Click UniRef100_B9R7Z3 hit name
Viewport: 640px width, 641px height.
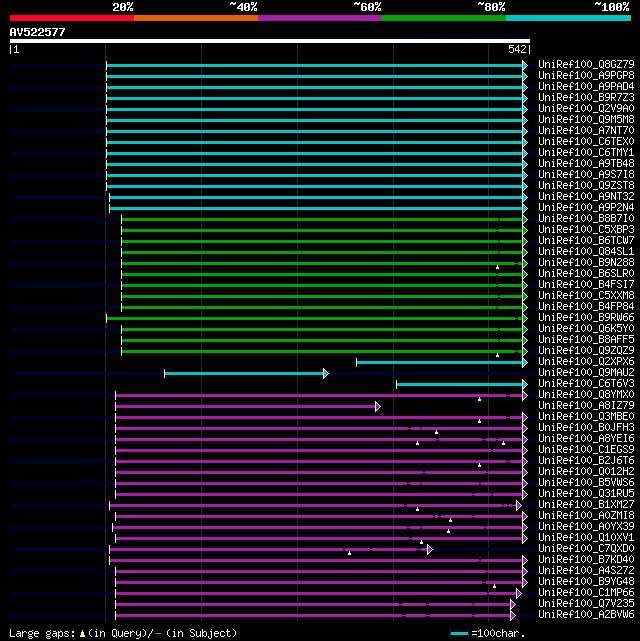[586, 98]
